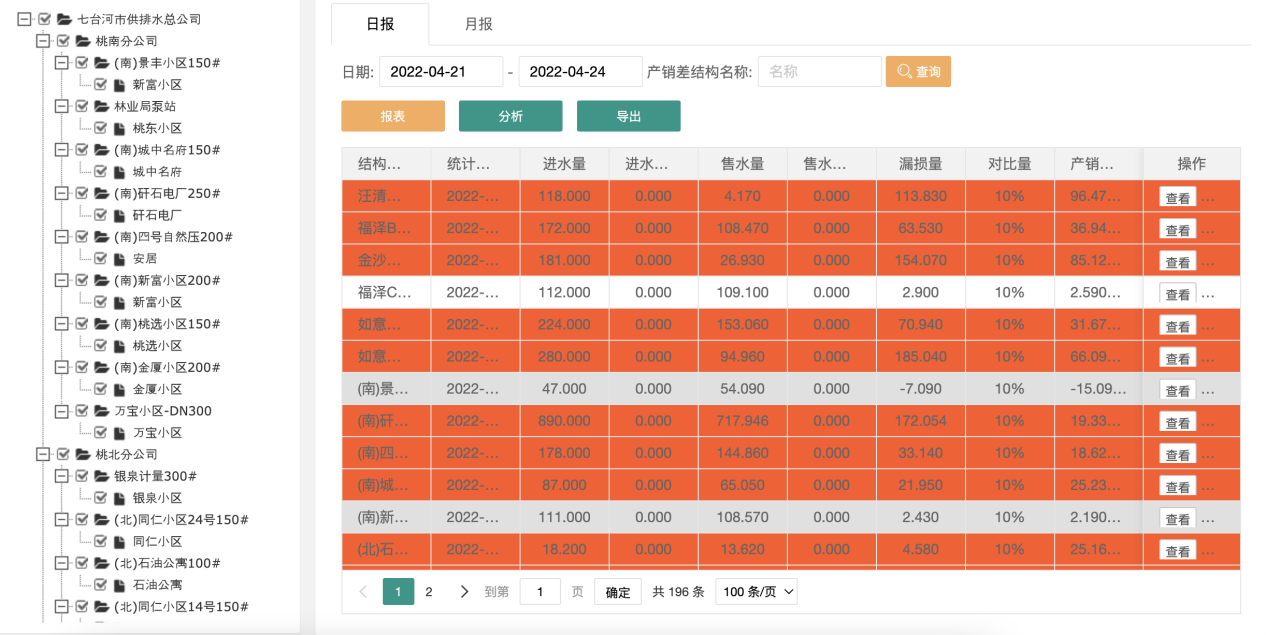The image size is (1266, 635).
Task: Toggle checkbox for 桃北分公司
Action: click(63, 454)
